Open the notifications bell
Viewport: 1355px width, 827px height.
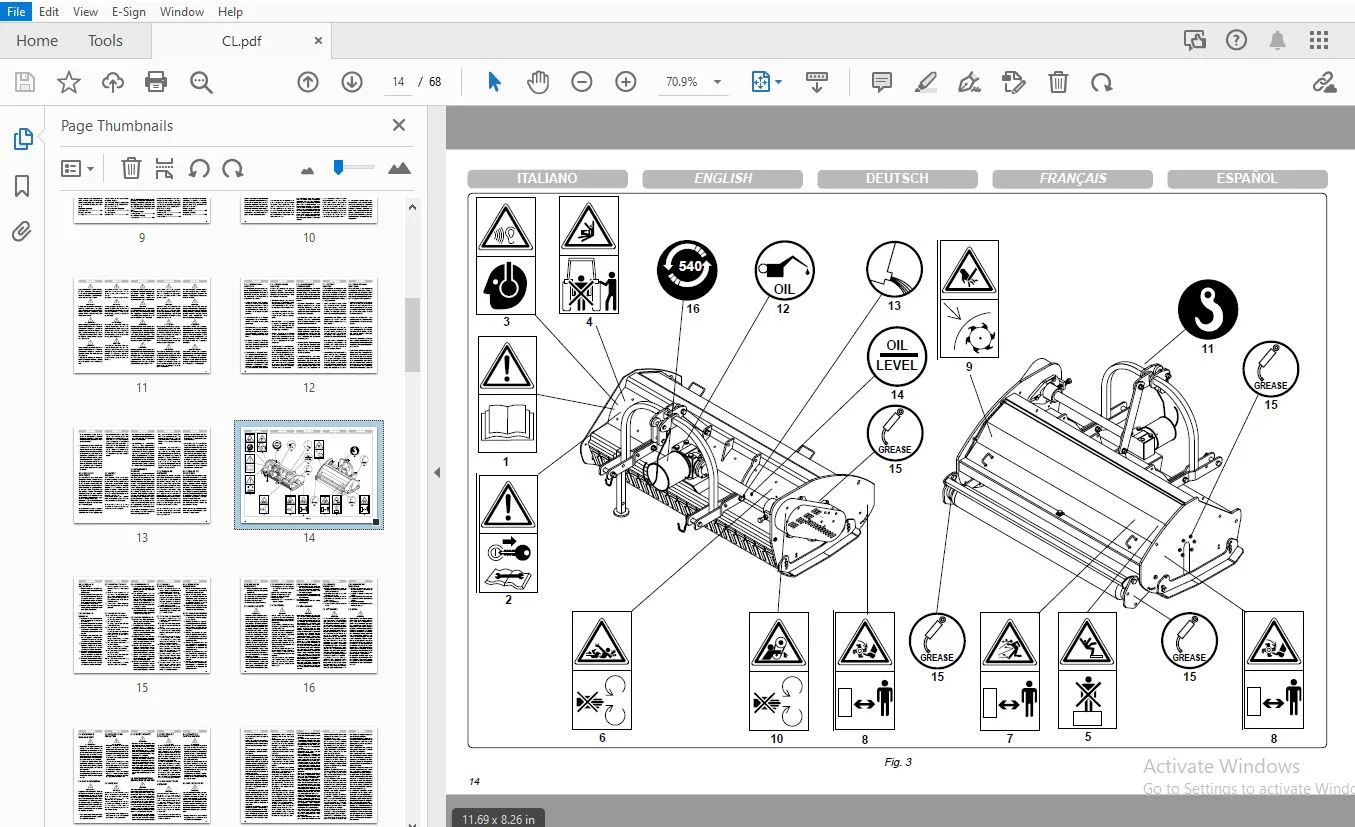pyautogui.click(x=1278, y=40)
